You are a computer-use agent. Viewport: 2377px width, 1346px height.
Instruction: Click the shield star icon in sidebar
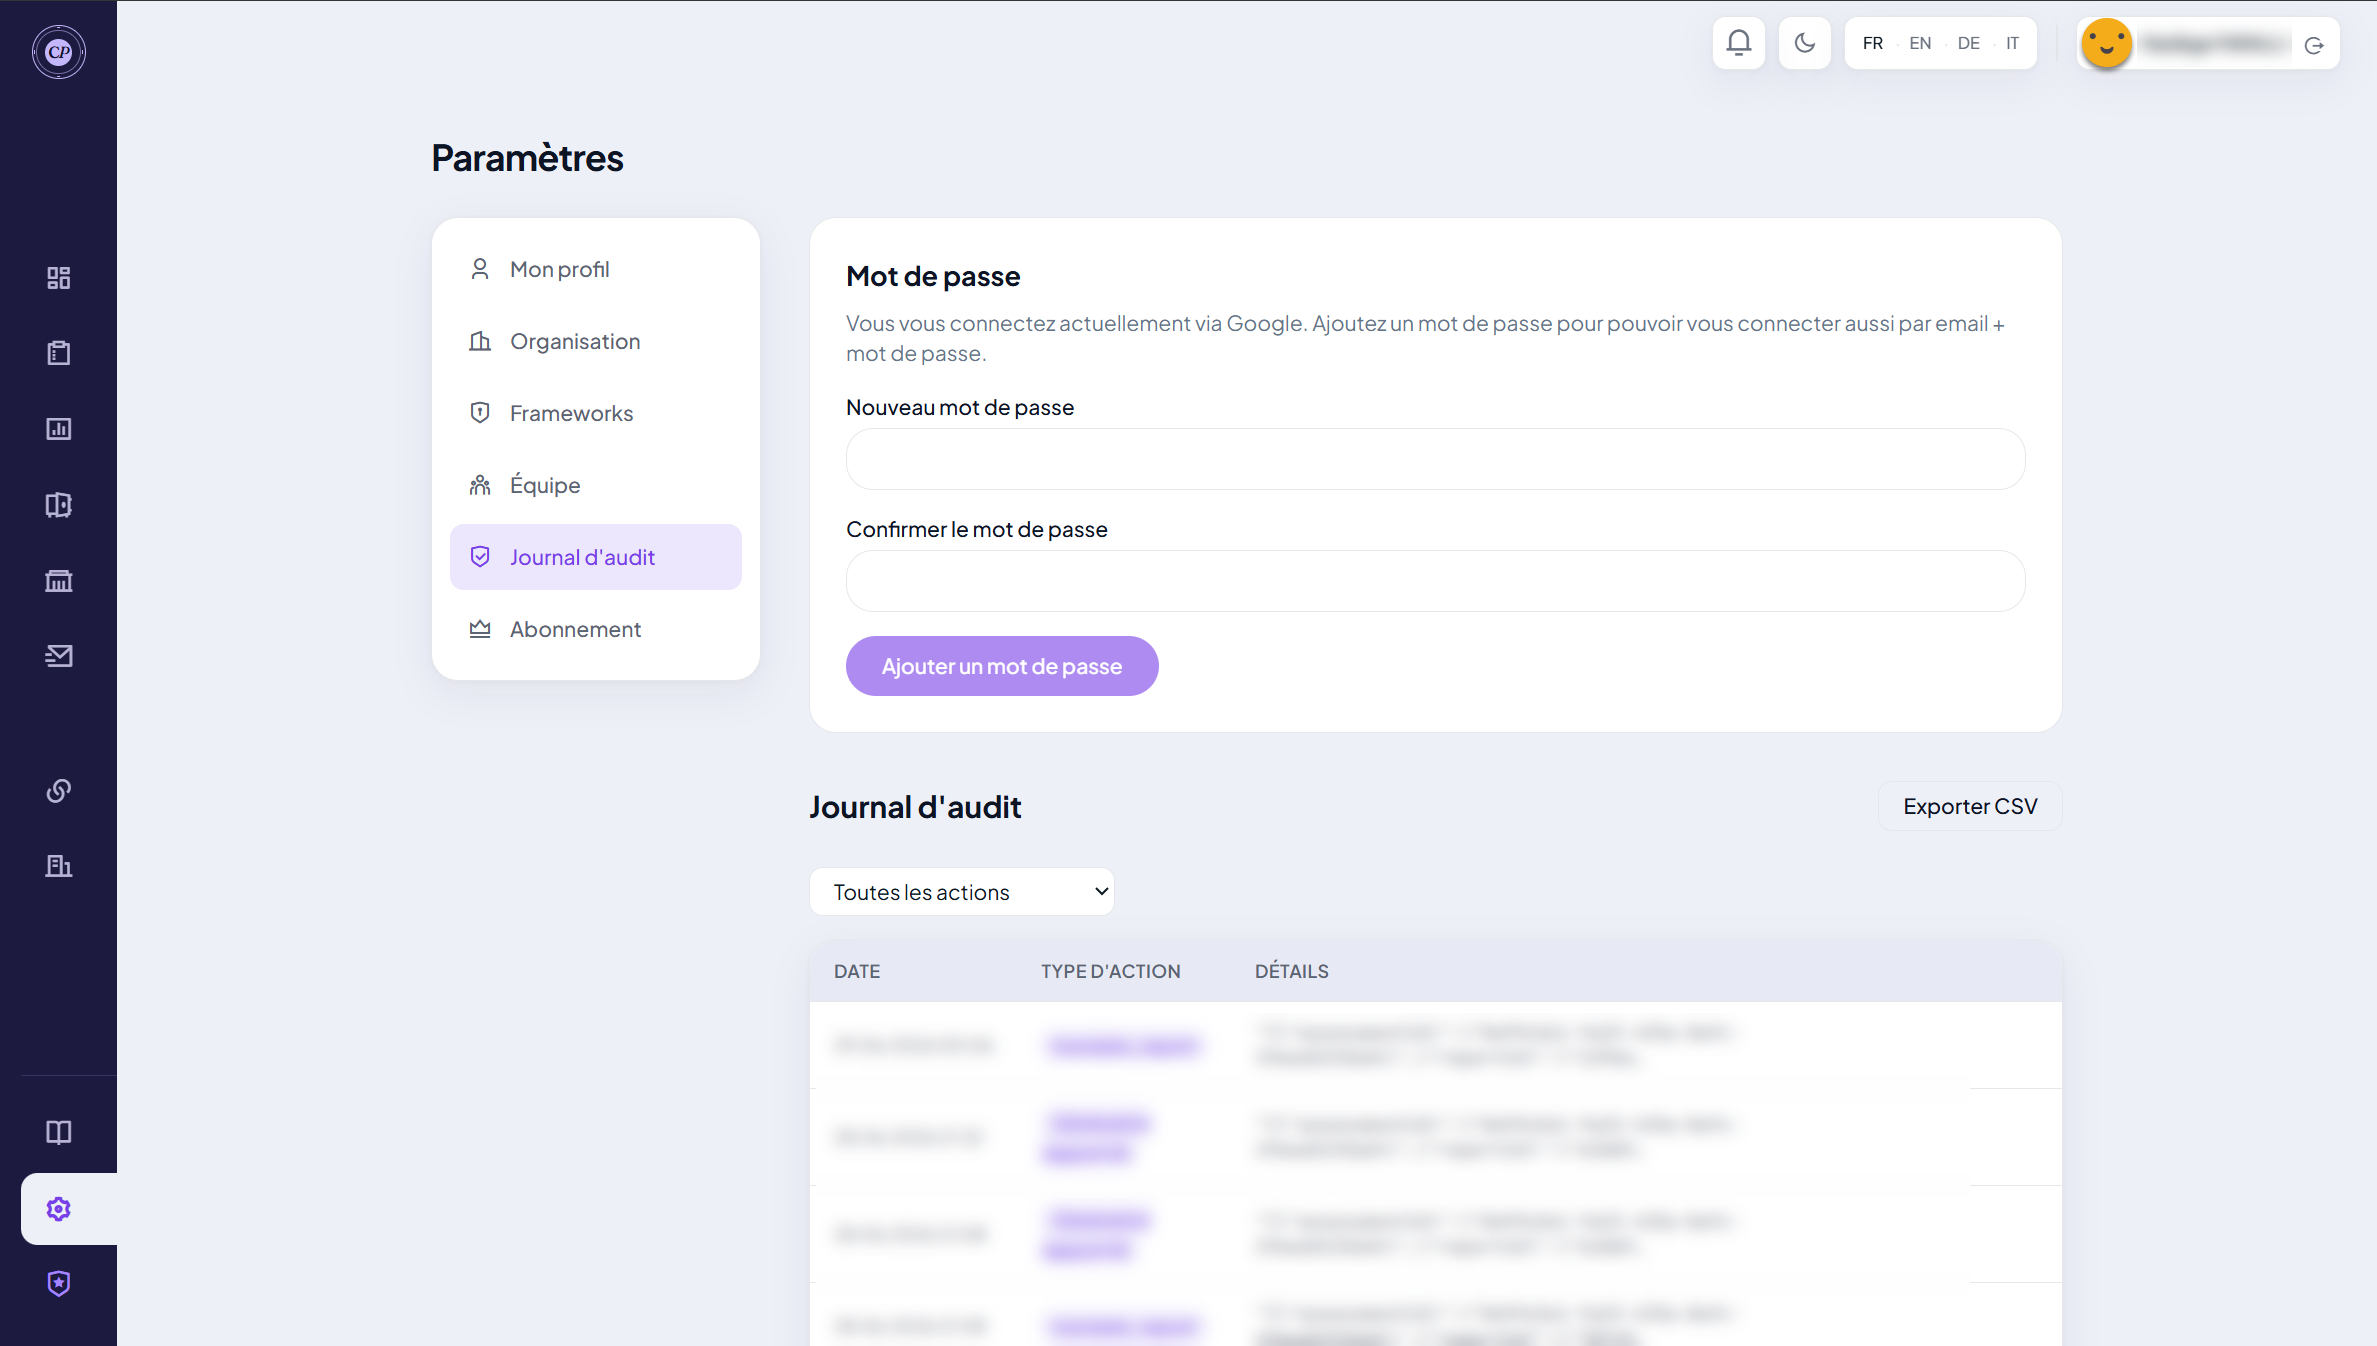point(59,1283)
